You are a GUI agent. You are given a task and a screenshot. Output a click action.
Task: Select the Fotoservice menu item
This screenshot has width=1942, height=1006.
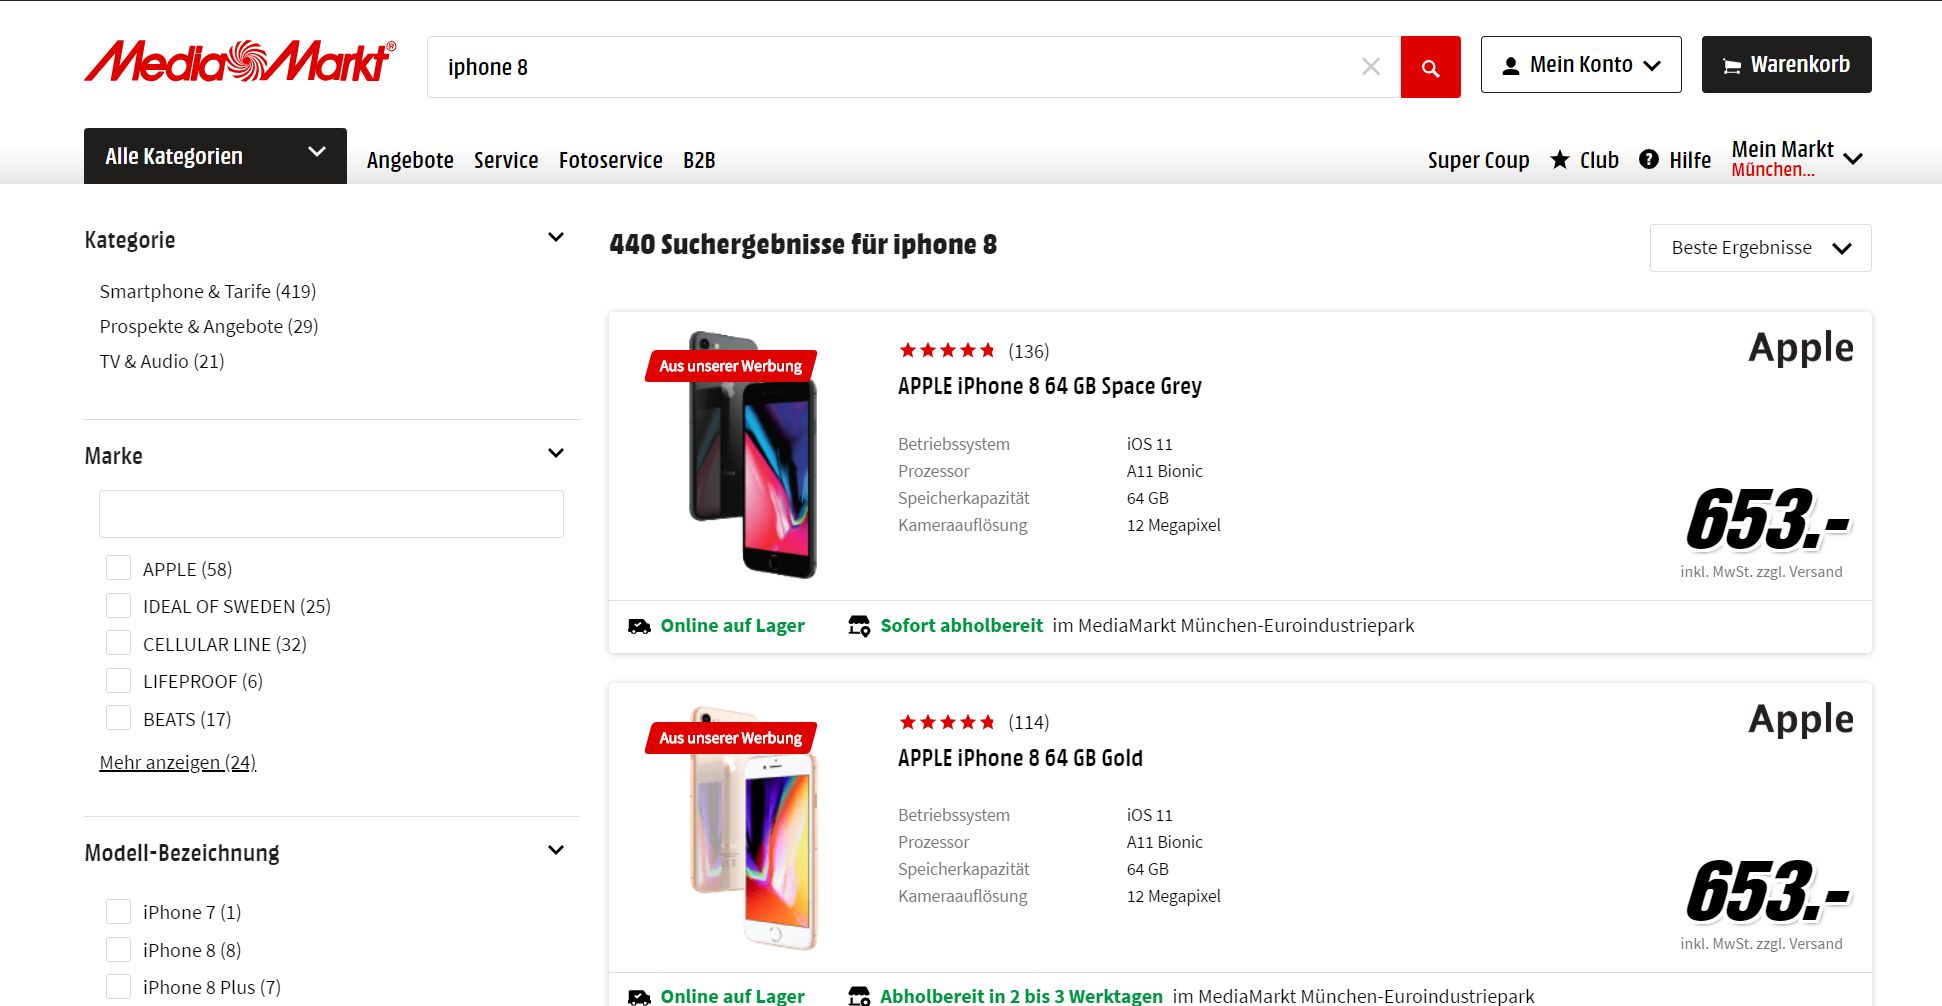pyautogui.click(x=610, y=160)
